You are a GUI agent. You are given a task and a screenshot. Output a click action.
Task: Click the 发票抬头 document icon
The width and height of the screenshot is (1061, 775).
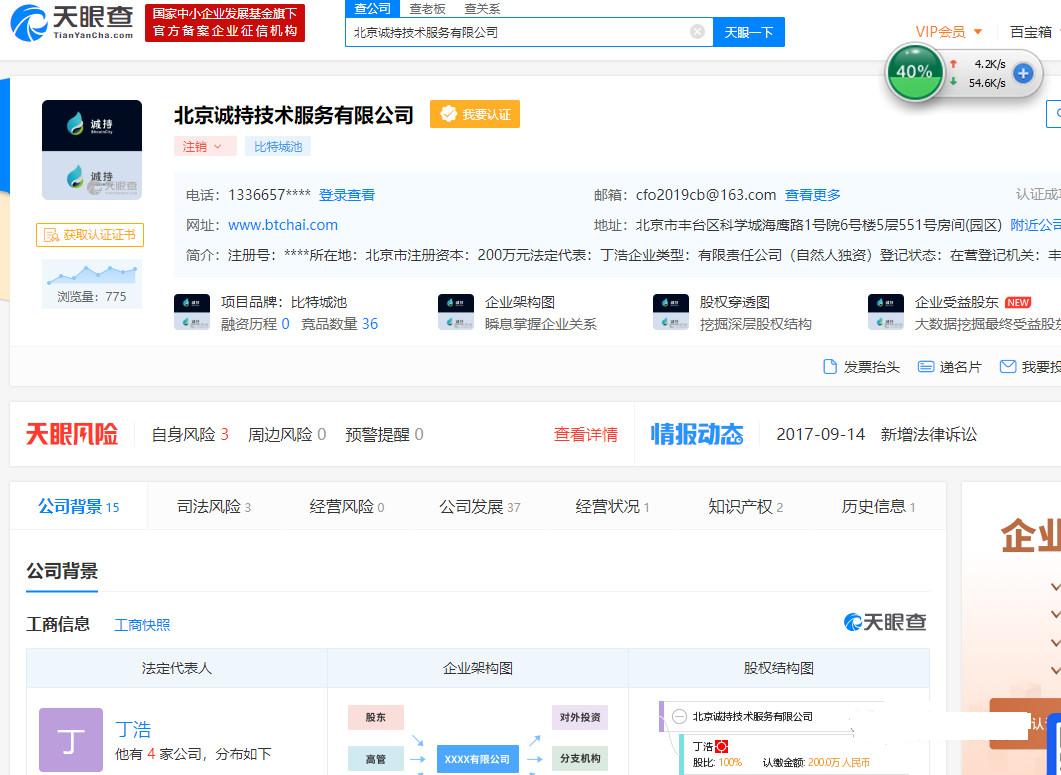point(830,367)
